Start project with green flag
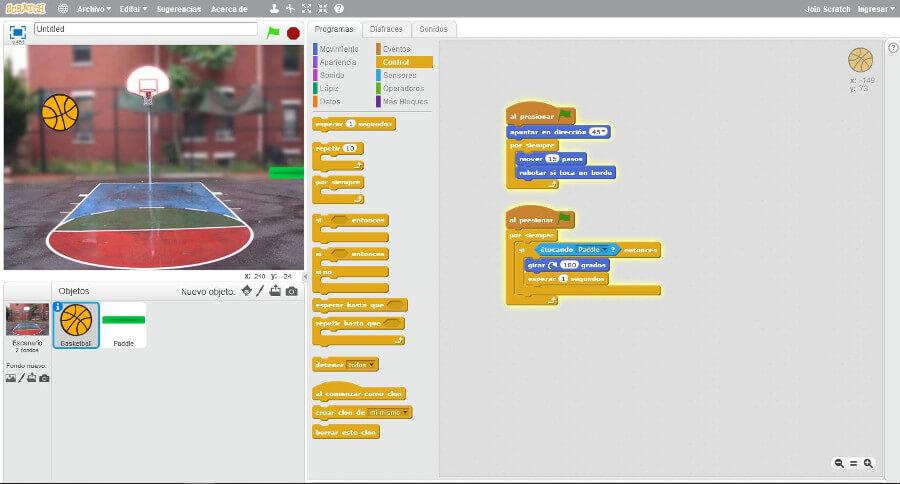 click(273, 33)
